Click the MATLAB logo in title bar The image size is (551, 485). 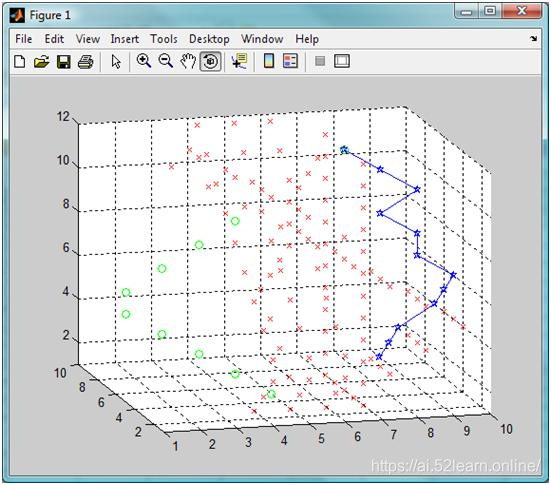tap(17, 15)
